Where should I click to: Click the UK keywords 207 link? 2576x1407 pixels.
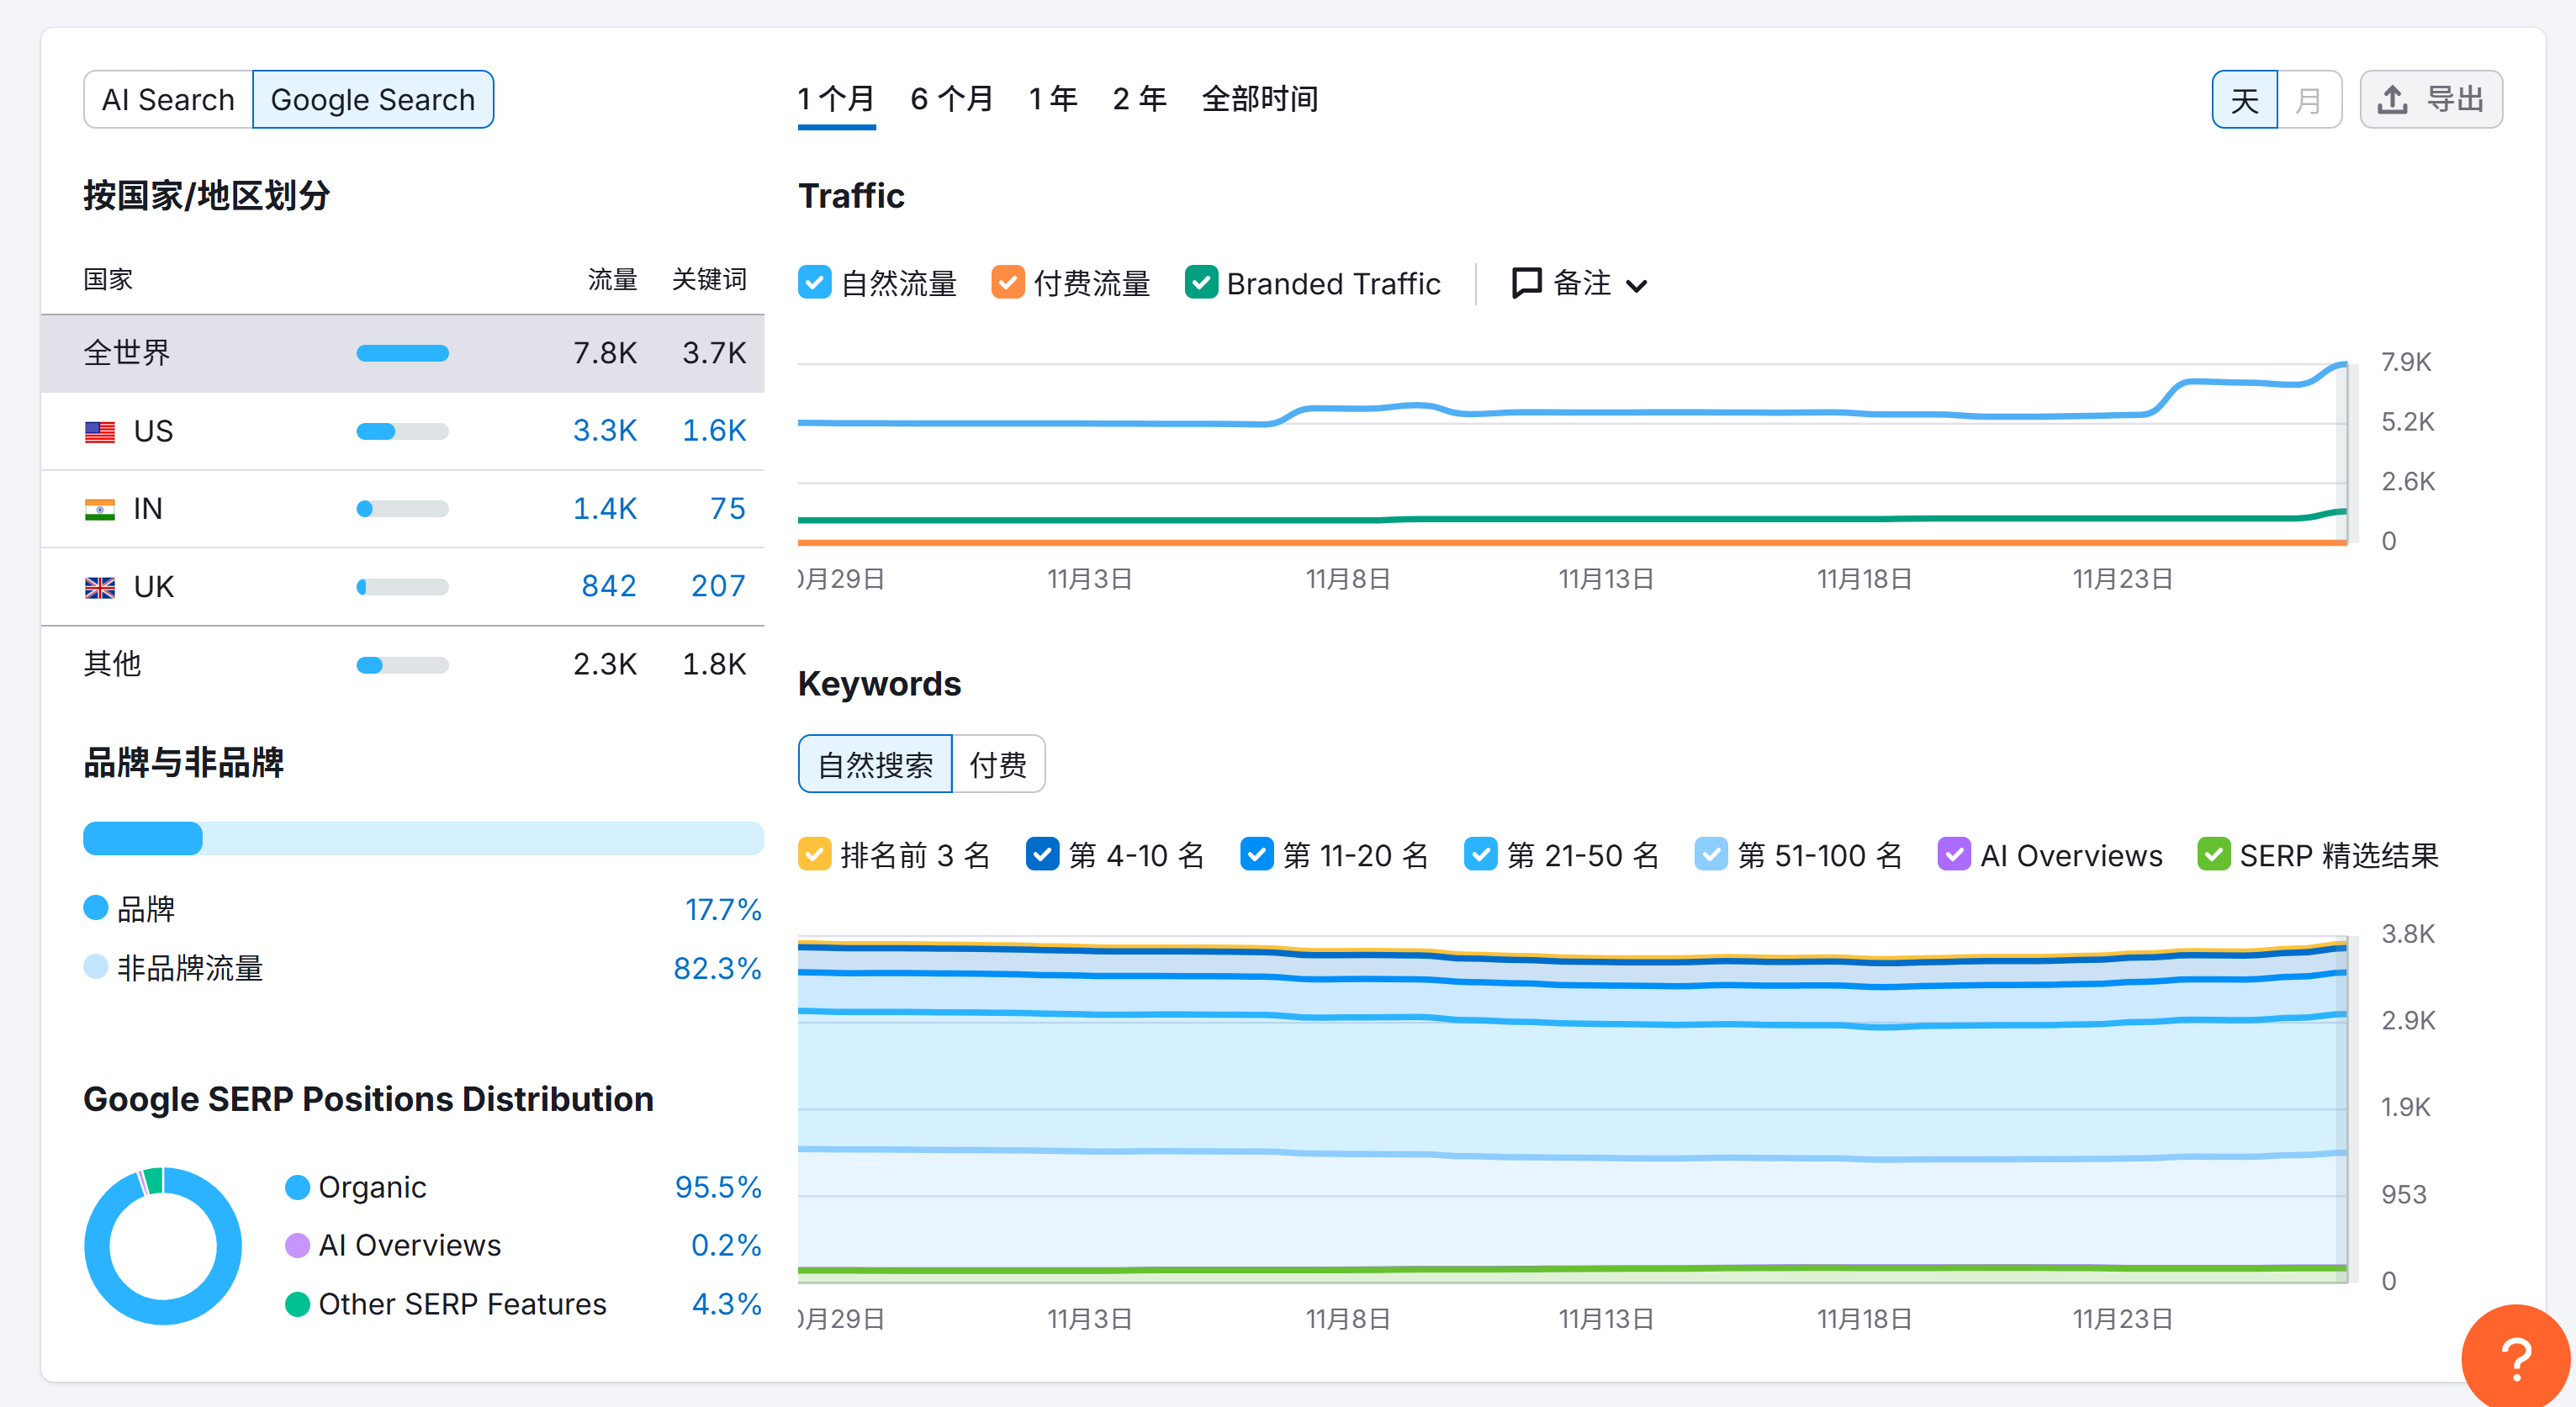point(717,587)
